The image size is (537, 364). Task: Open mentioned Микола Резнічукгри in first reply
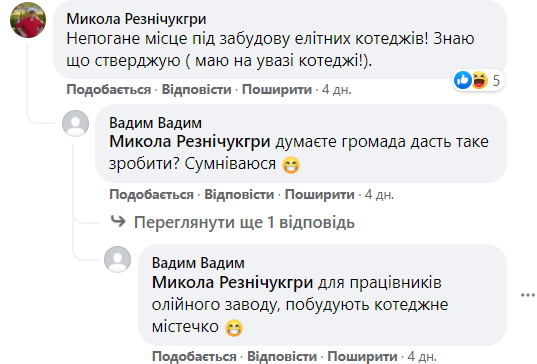(190, 141)
